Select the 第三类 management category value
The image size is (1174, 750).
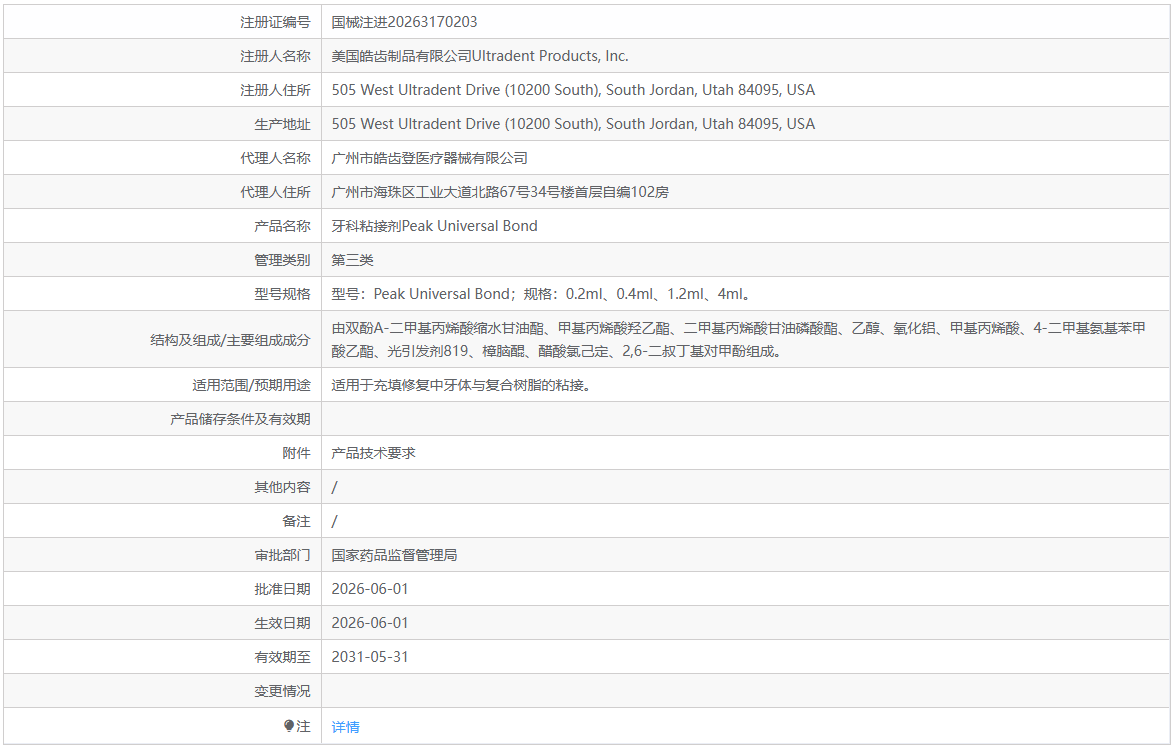(353, 260)
